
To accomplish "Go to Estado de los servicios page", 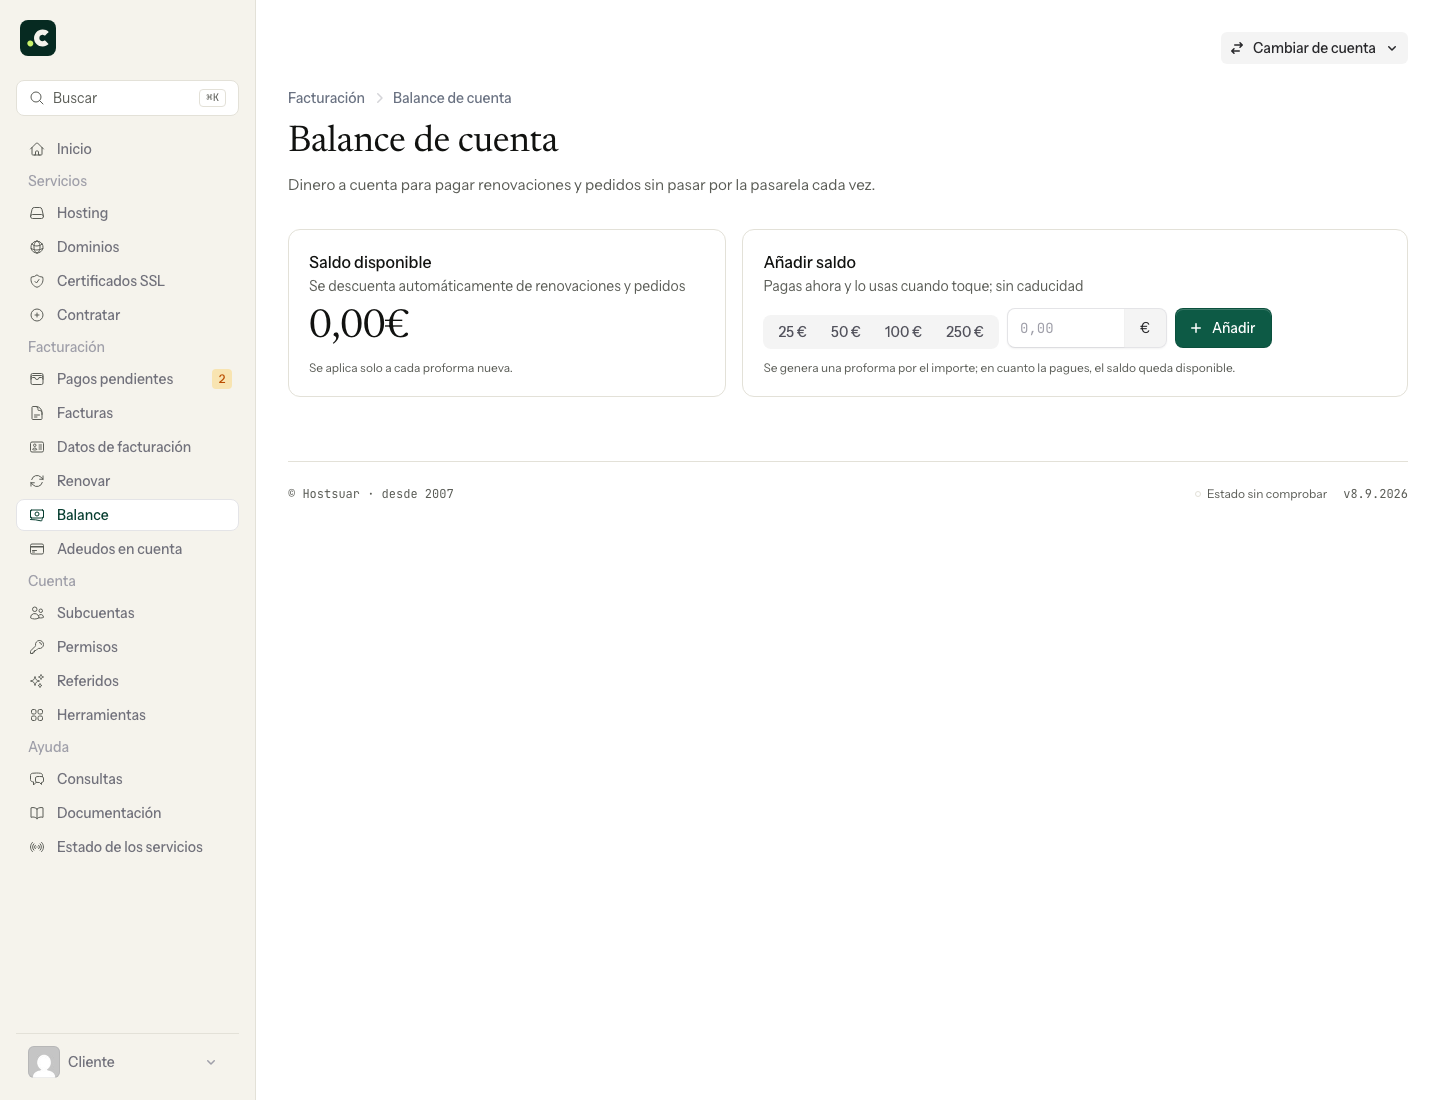I will click(127, 847).
